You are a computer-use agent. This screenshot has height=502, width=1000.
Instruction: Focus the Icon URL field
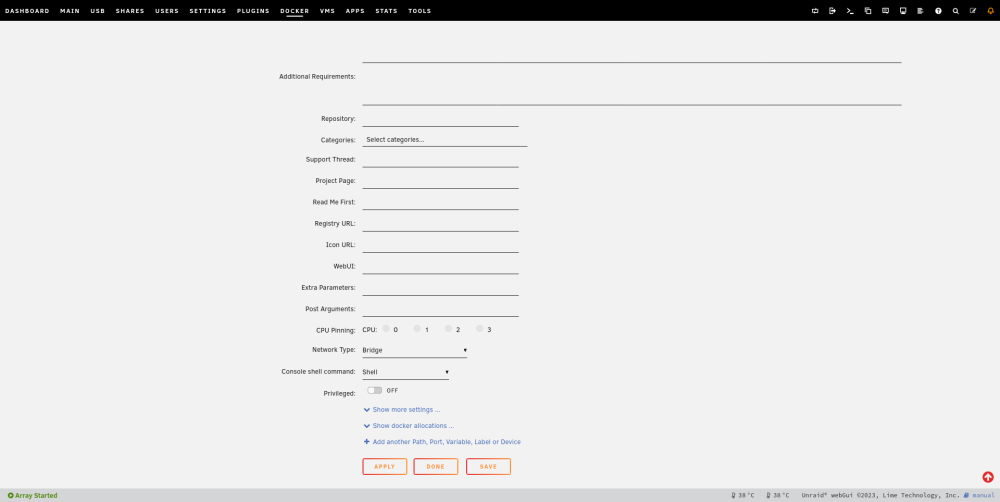point(440,245)
